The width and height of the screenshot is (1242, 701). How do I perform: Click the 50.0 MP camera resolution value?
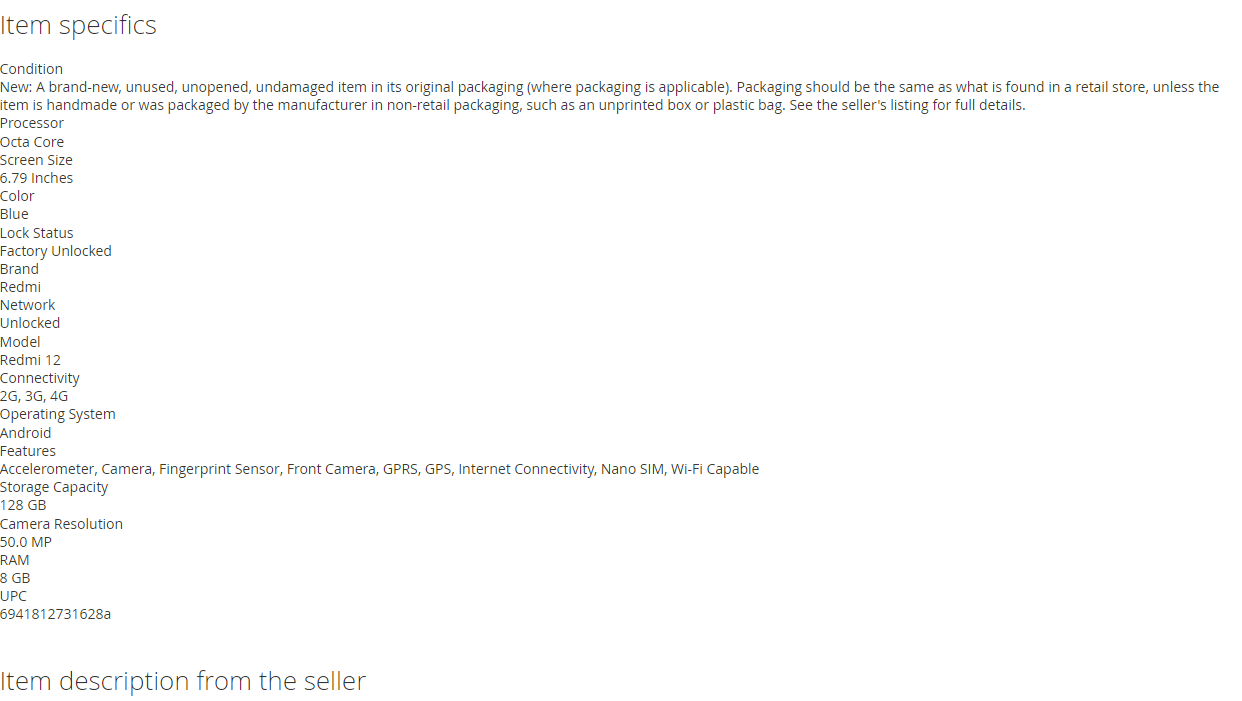point(26,542)
